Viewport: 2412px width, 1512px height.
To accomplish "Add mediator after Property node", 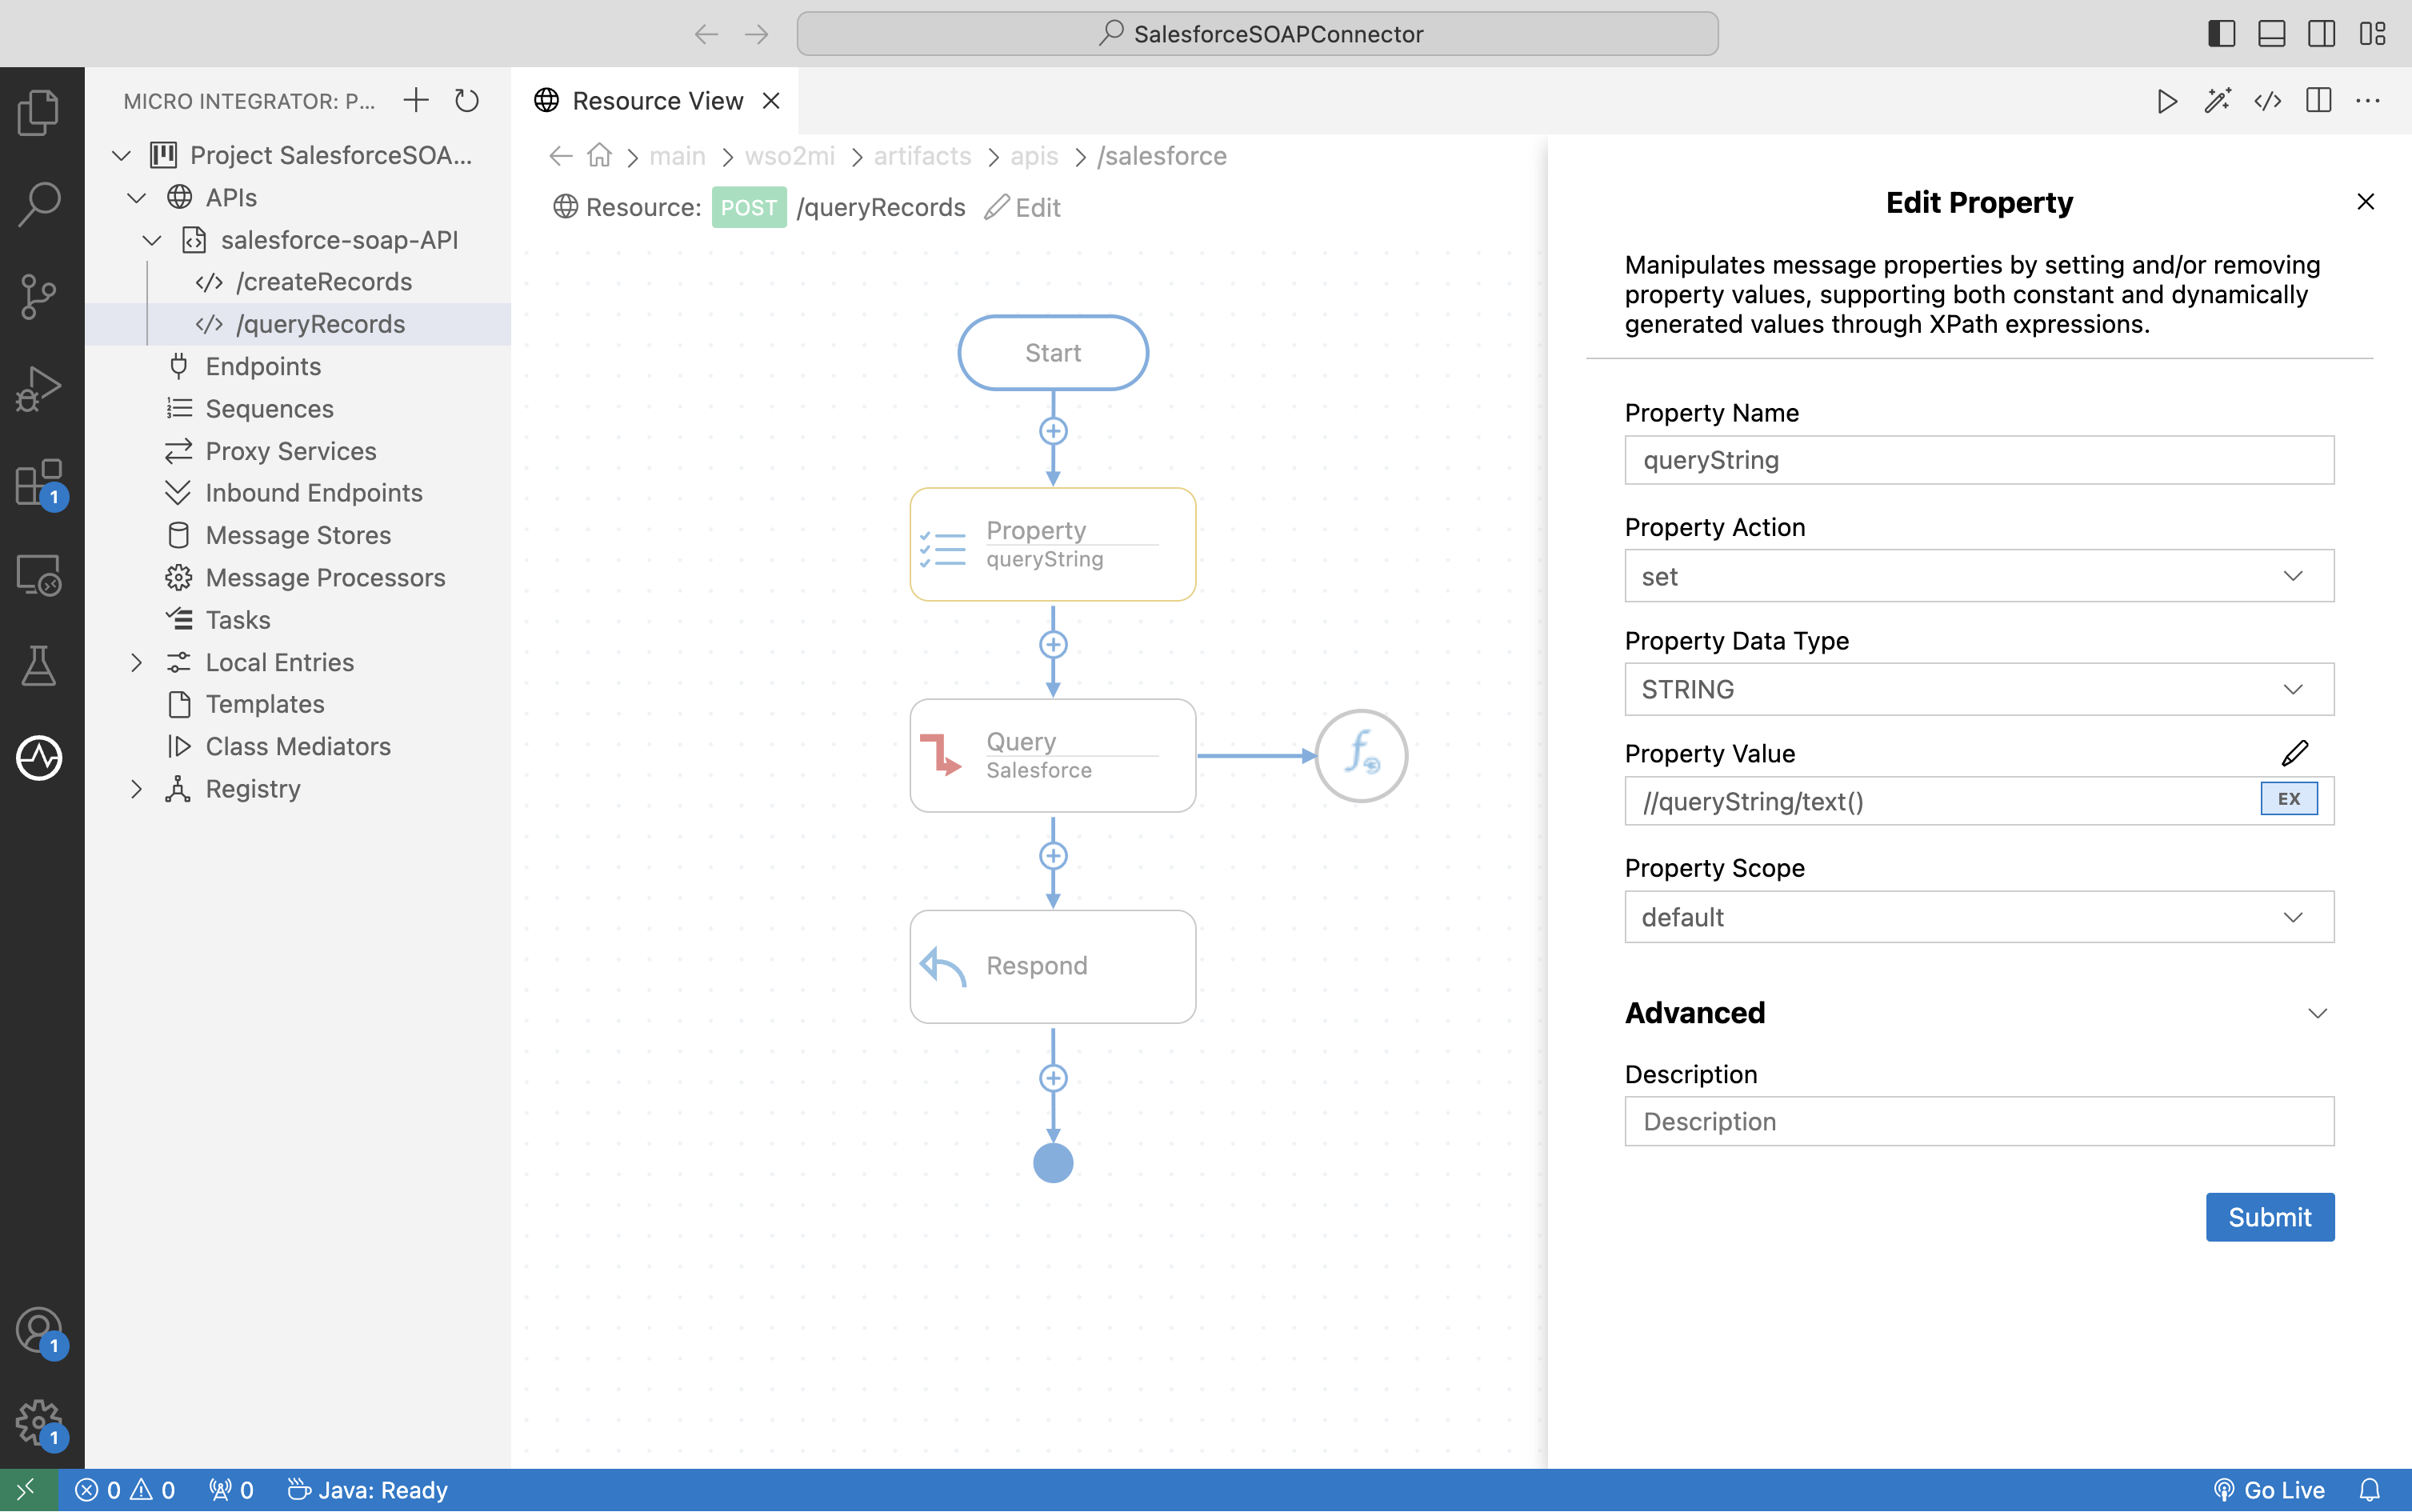I will click(x=1053, y=645).
